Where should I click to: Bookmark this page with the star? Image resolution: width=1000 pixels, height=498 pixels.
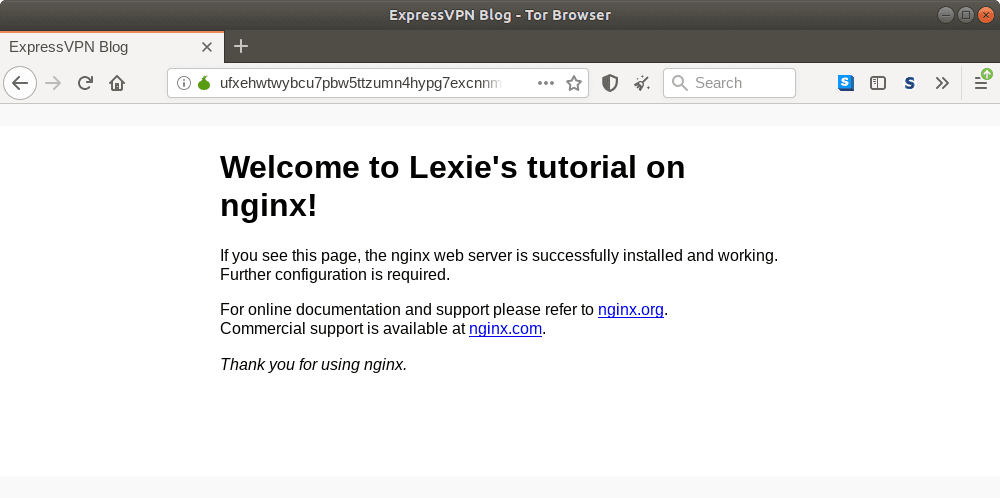[x=574, y=83]
